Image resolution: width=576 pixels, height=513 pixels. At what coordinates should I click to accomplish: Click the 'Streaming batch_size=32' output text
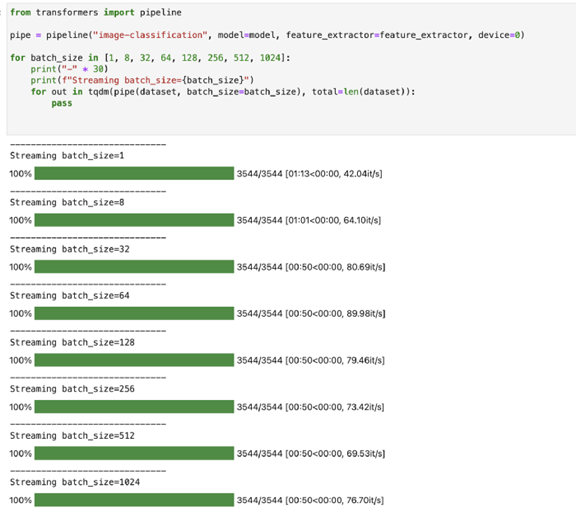click(x=70, y=249)
